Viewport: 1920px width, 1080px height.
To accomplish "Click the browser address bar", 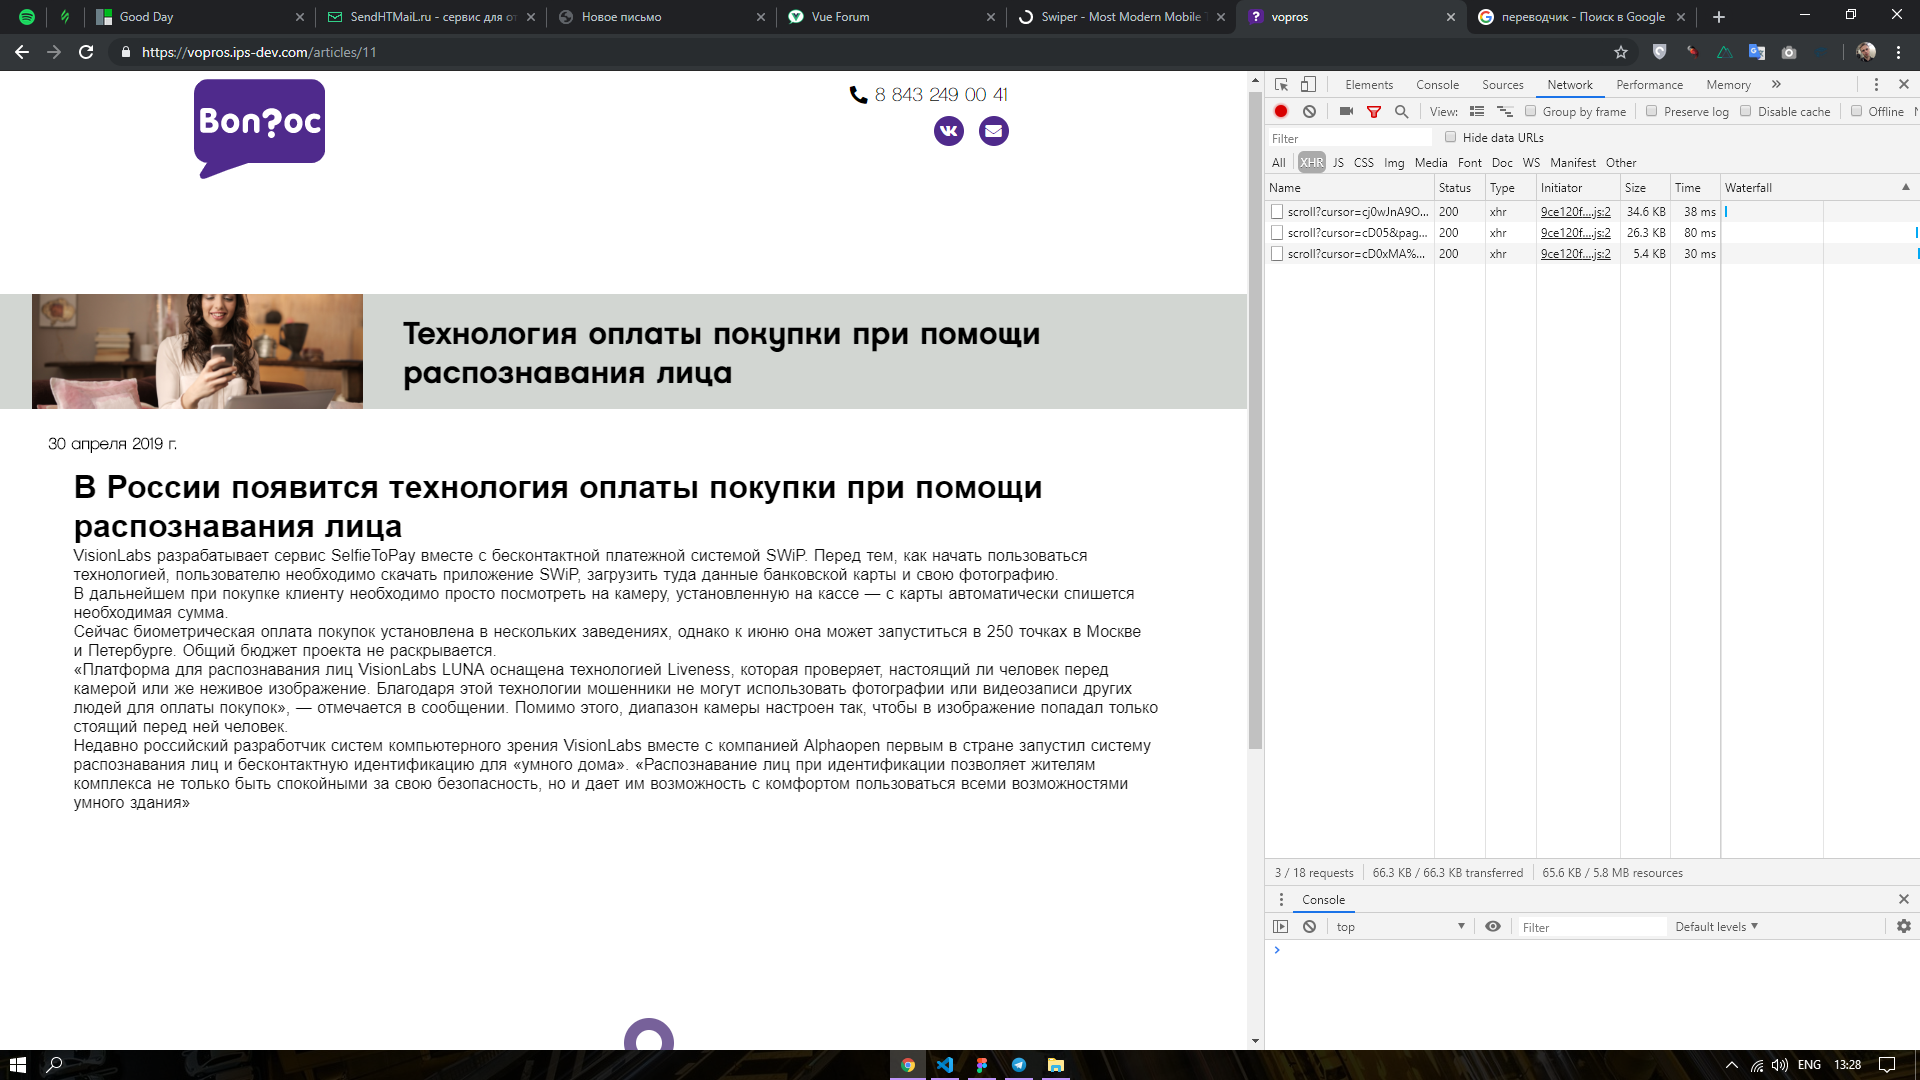I will click(860, 52).
